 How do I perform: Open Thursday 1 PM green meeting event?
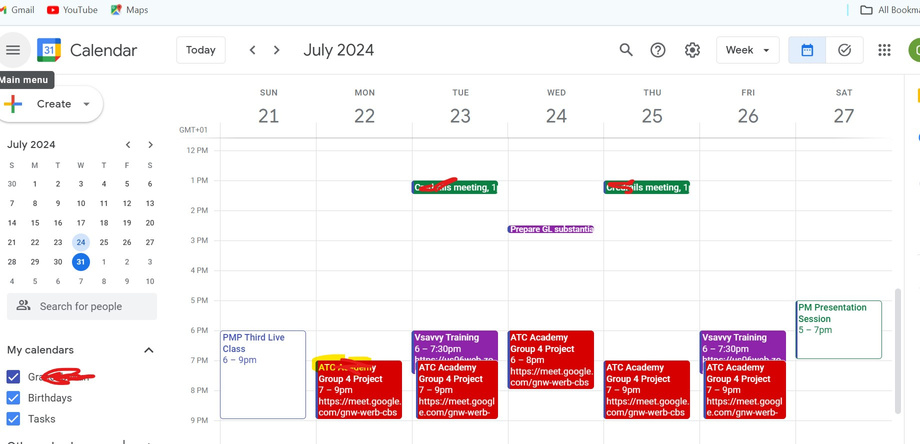[x=647, y=187]
